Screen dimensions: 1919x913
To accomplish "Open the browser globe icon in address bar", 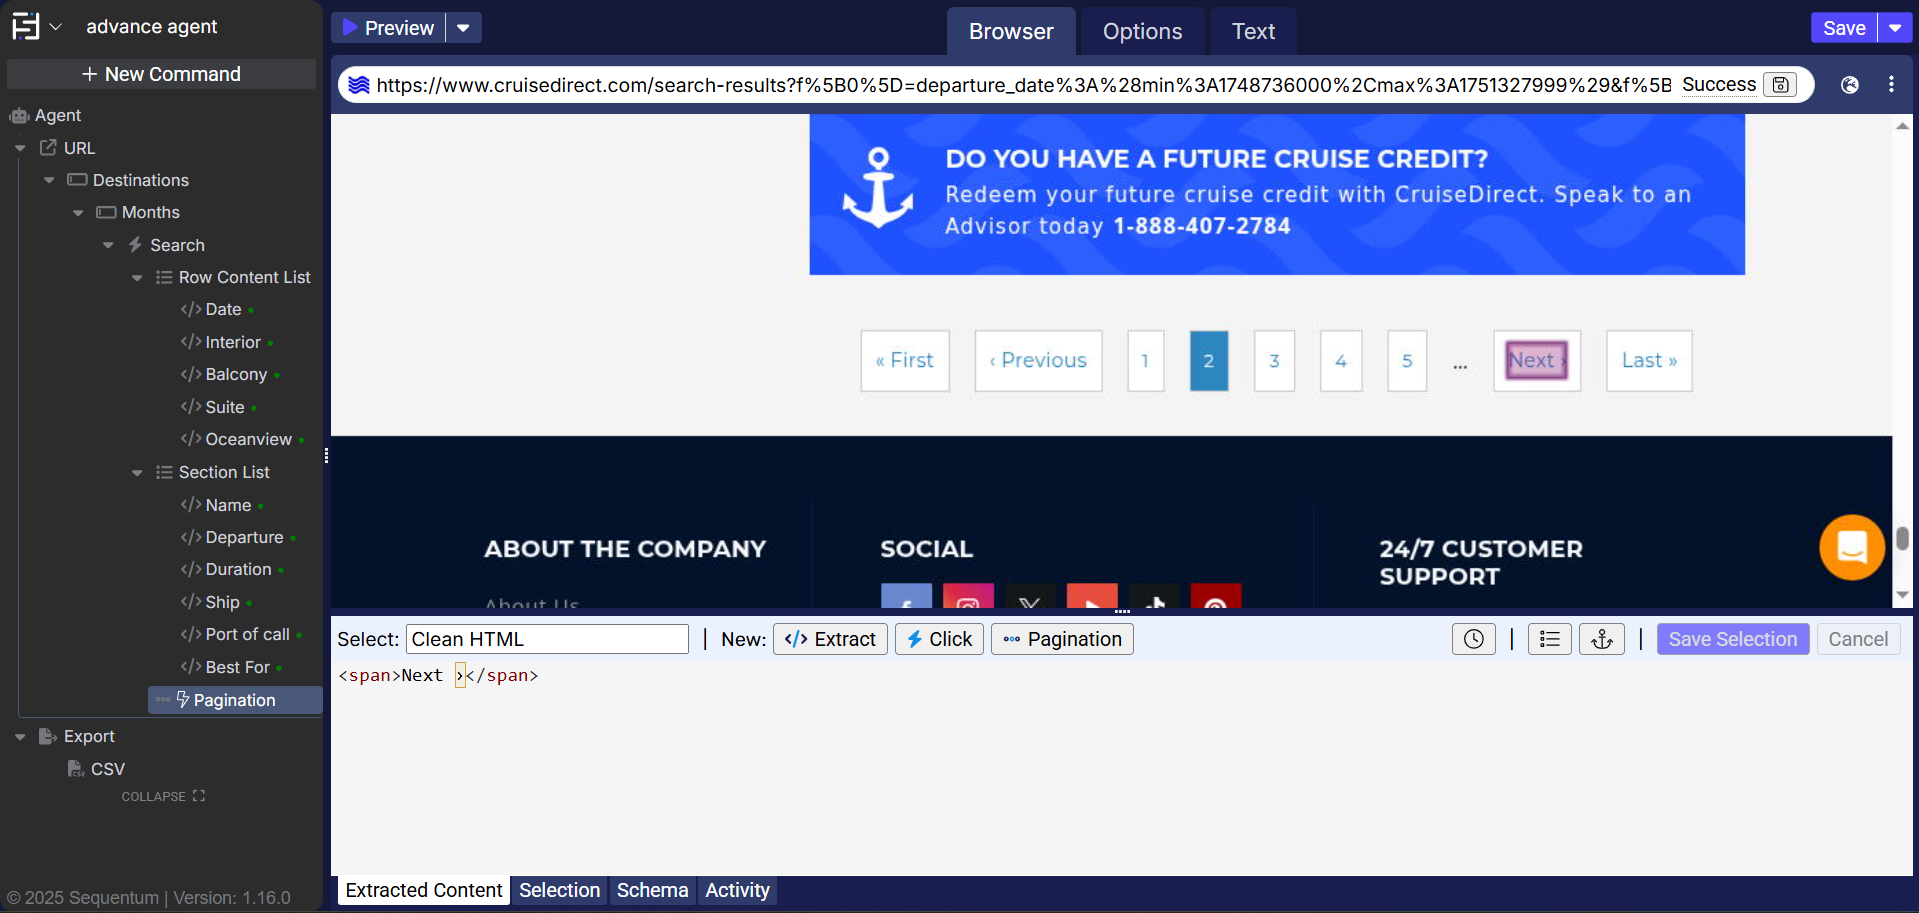I will coord(1849,85).
